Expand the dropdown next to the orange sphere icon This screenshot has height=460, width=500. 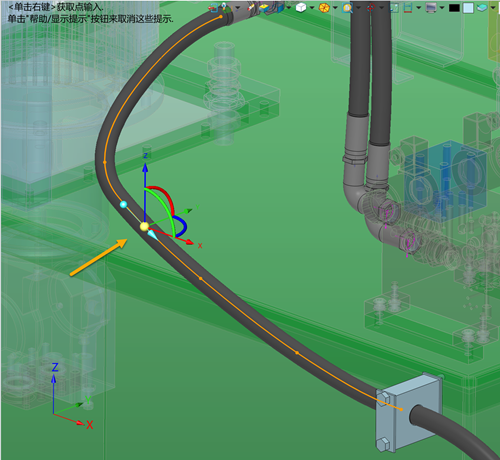[x=335, y=7]
